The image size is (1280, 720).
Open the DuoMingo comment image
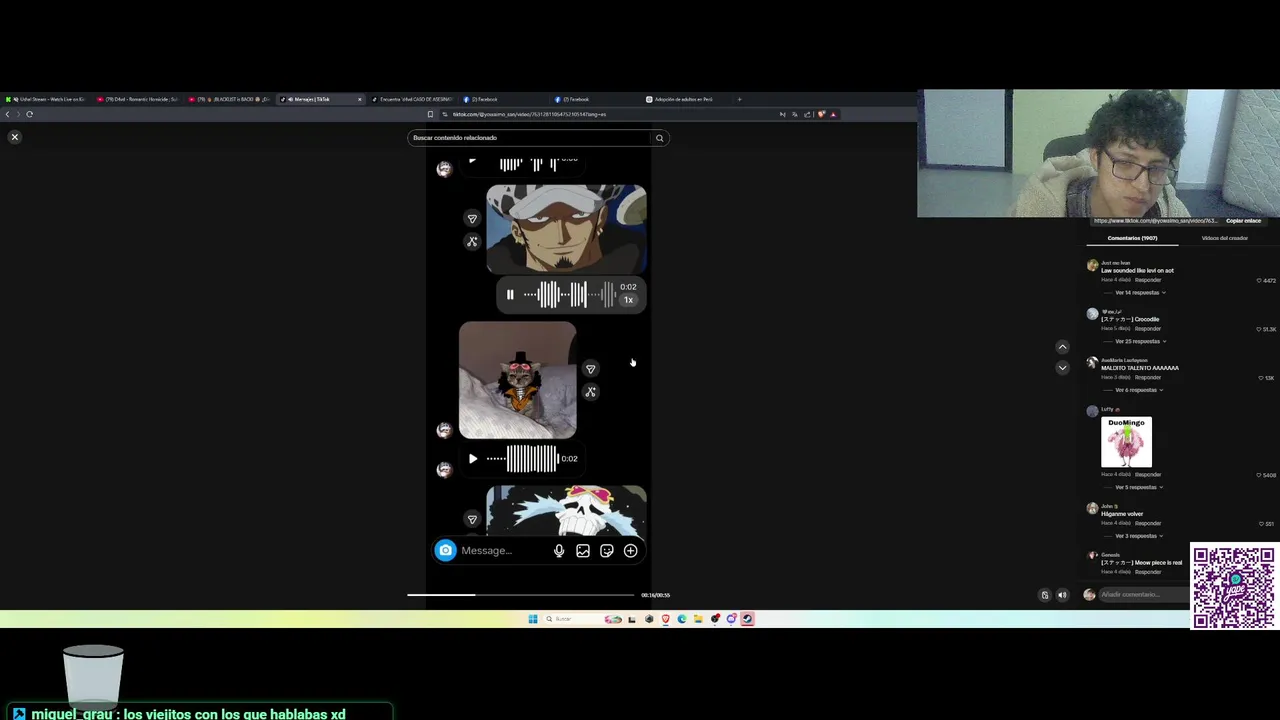tap(1126, 442)
